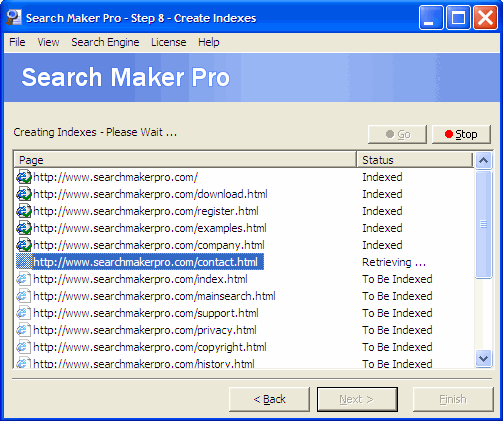Open the View menu

pos(48,42)
